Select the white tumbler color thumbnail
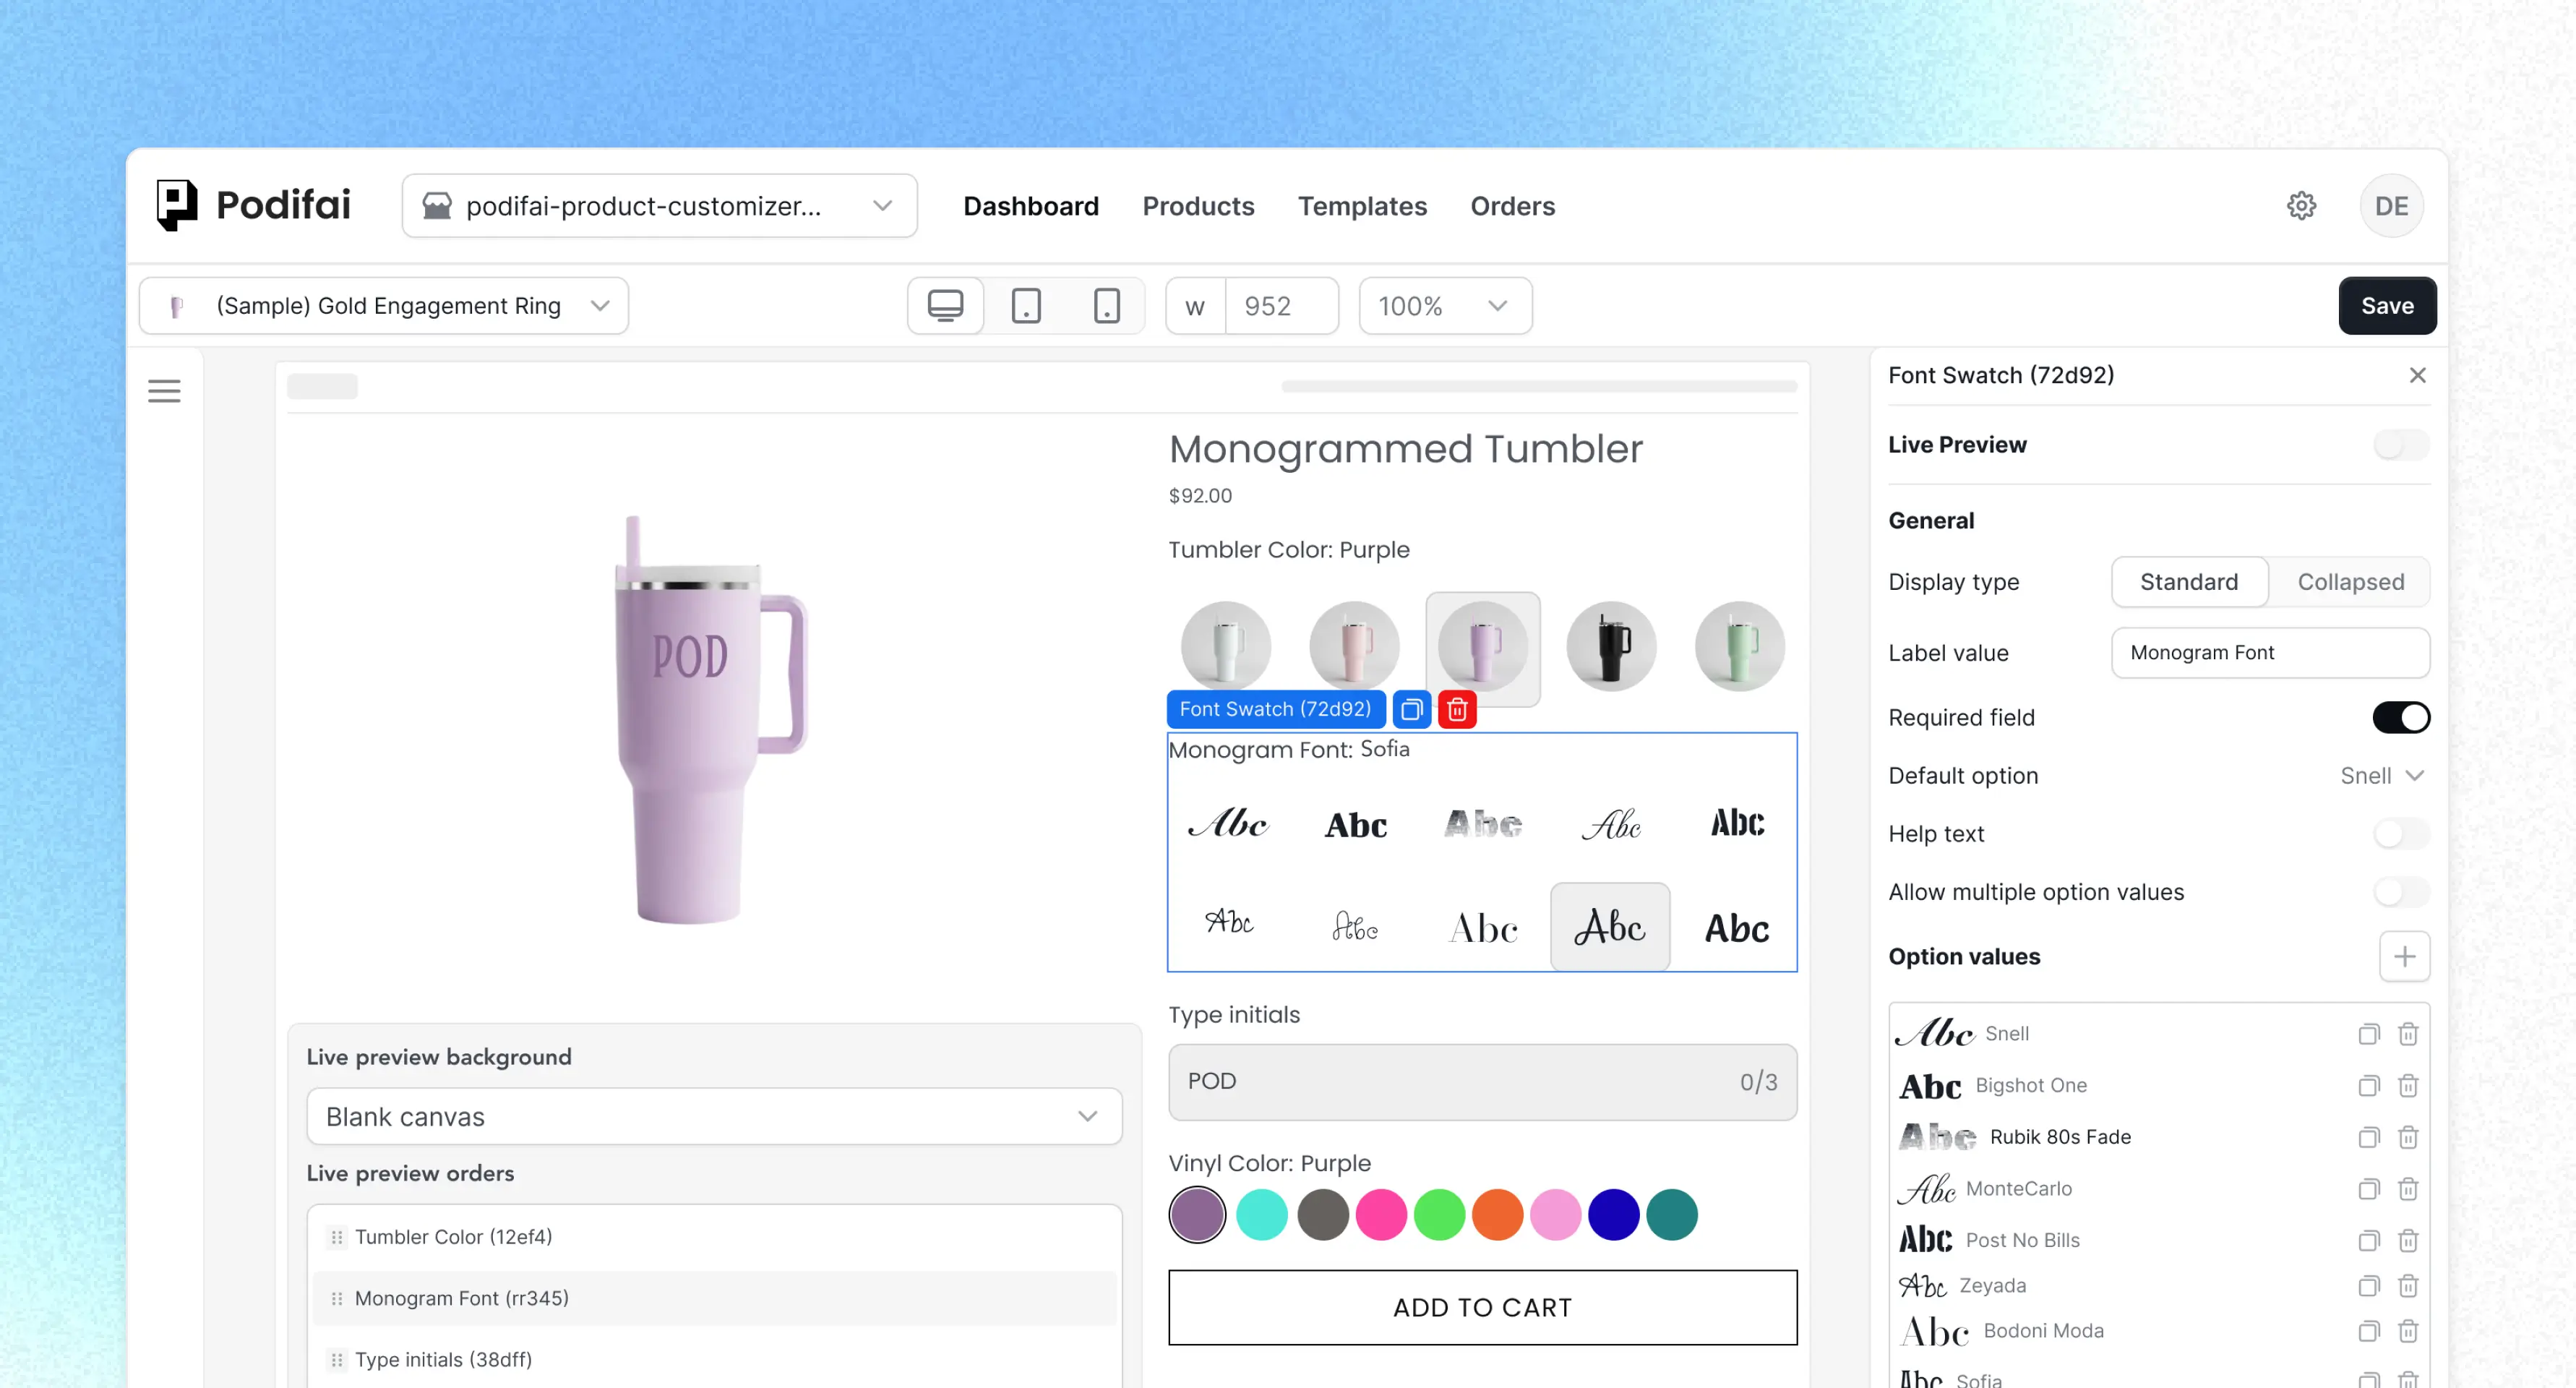This screenshot has height=1388, width=2576. 1225,647
